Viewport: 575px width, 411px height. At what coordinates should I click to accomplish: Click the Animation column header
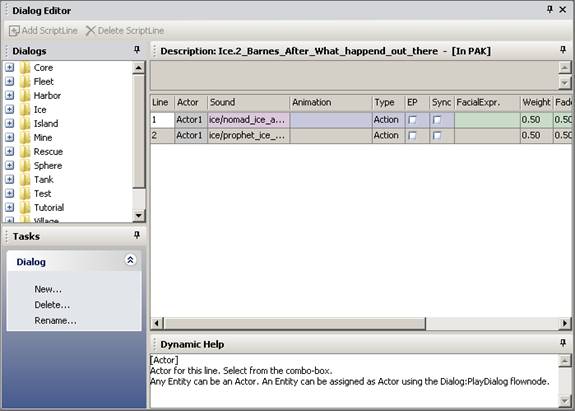(x=331, y=102)
